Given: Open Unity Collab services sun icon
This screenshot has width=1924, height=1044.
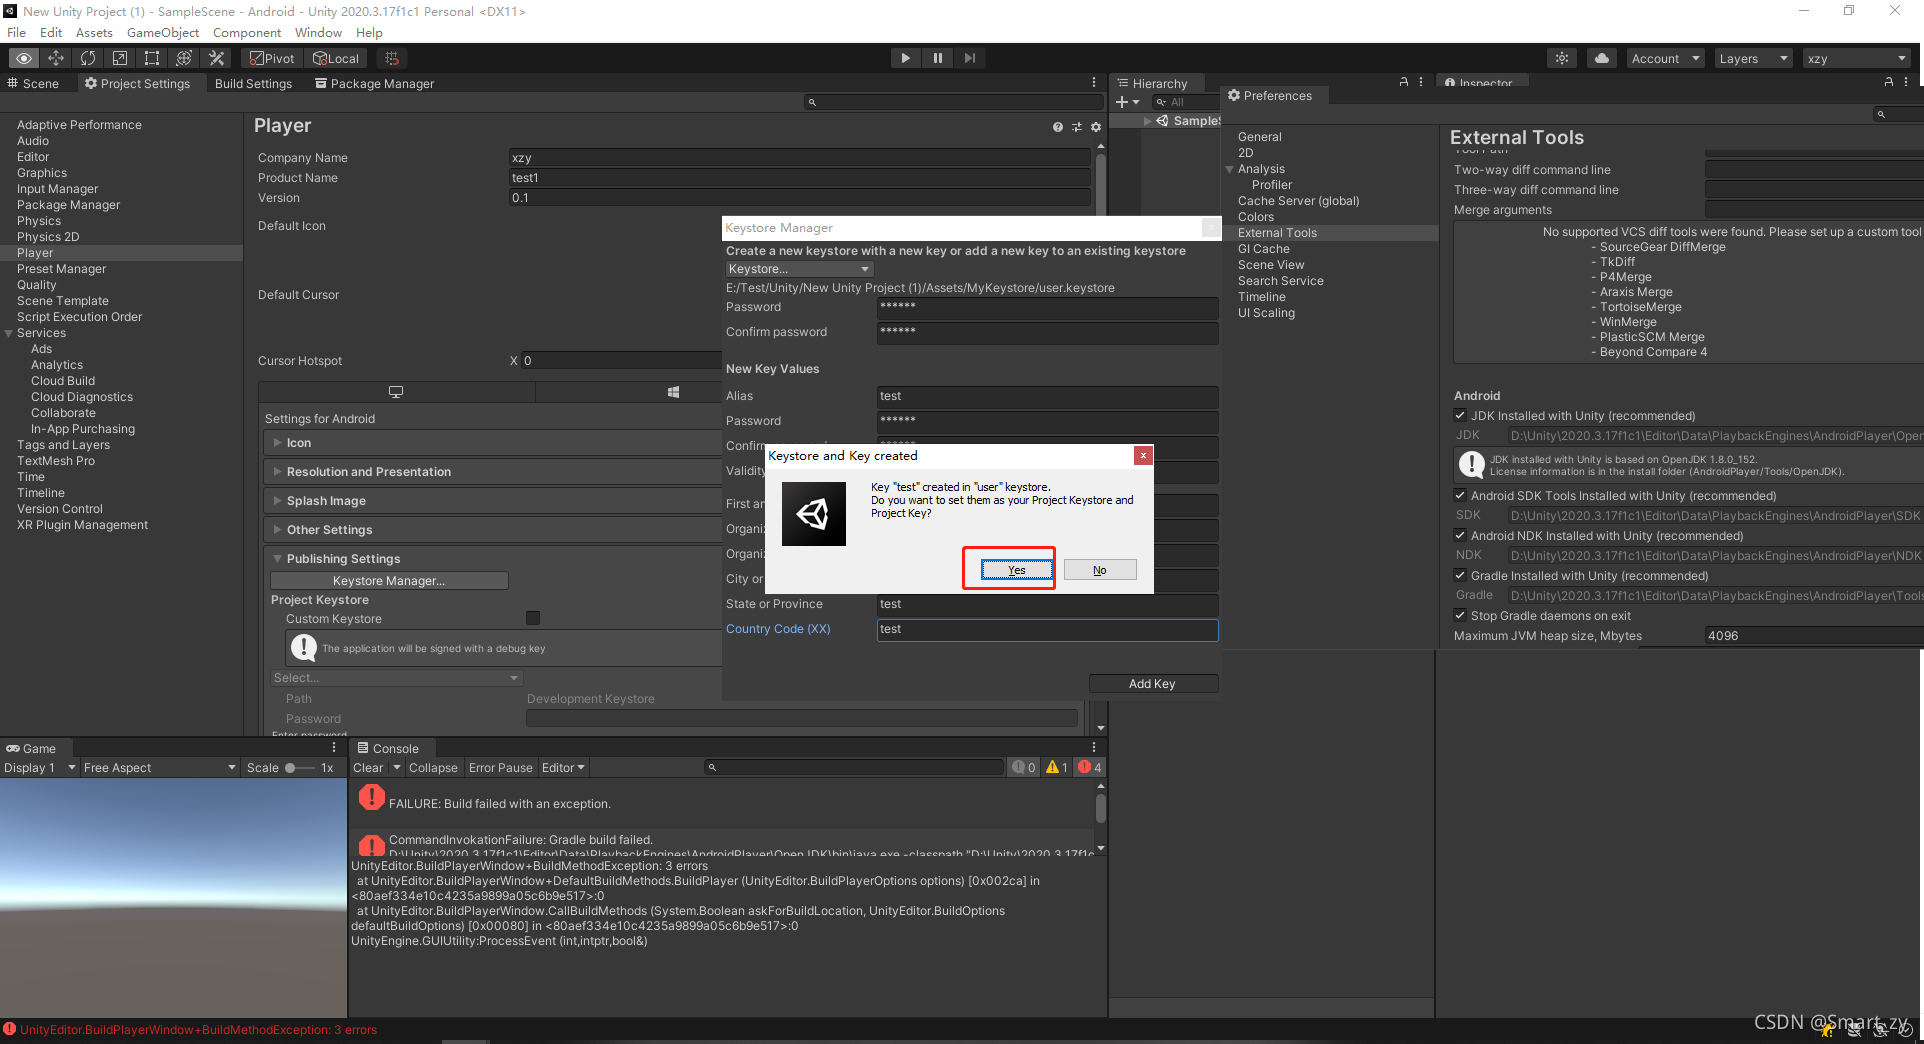Looking at the screenshot, I should coord(1562,58).
